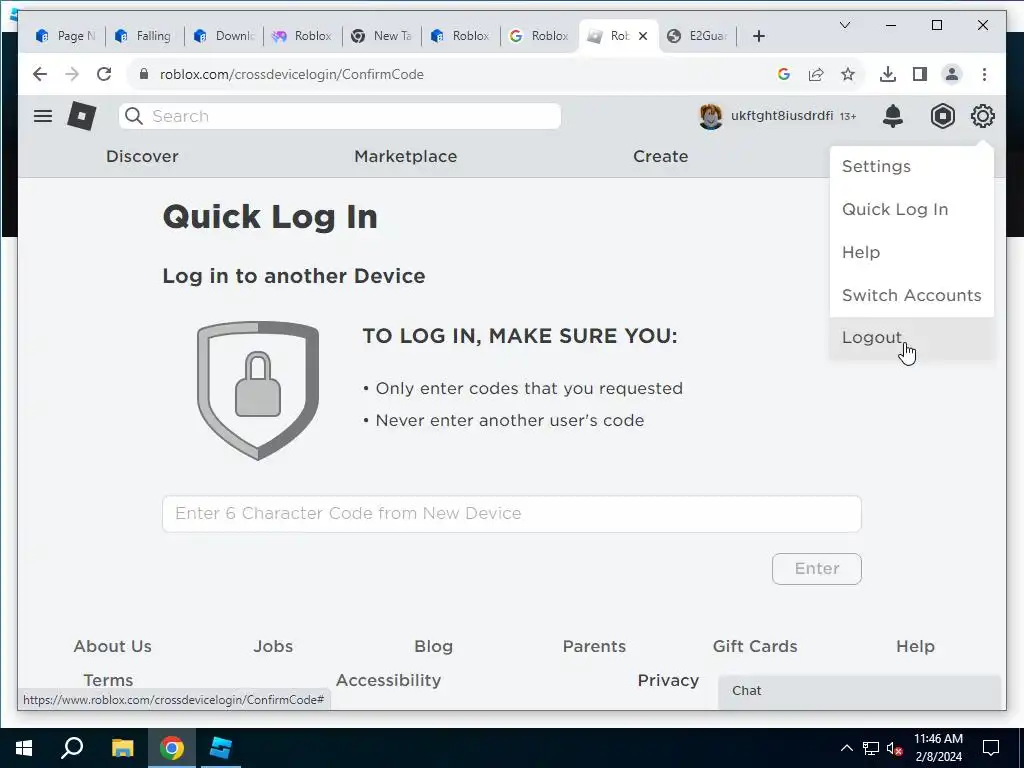Viewport: 1024px width, 768px height.
Task: Show hidden system tray icons
Action: click(846, 748)
